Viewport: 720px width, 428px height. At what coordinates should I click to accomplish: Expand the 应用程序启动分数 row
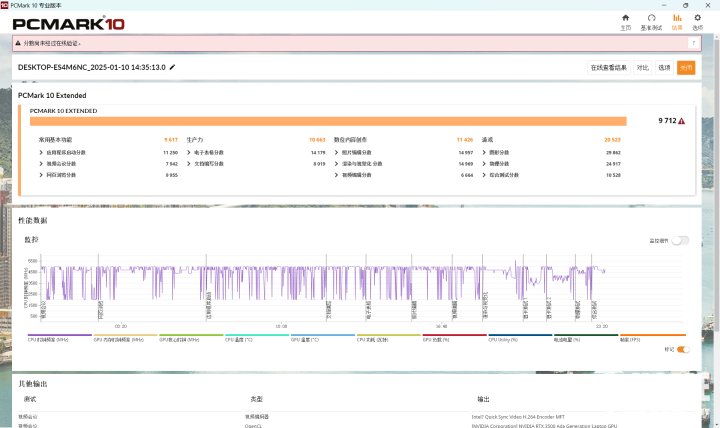[41, 152]
